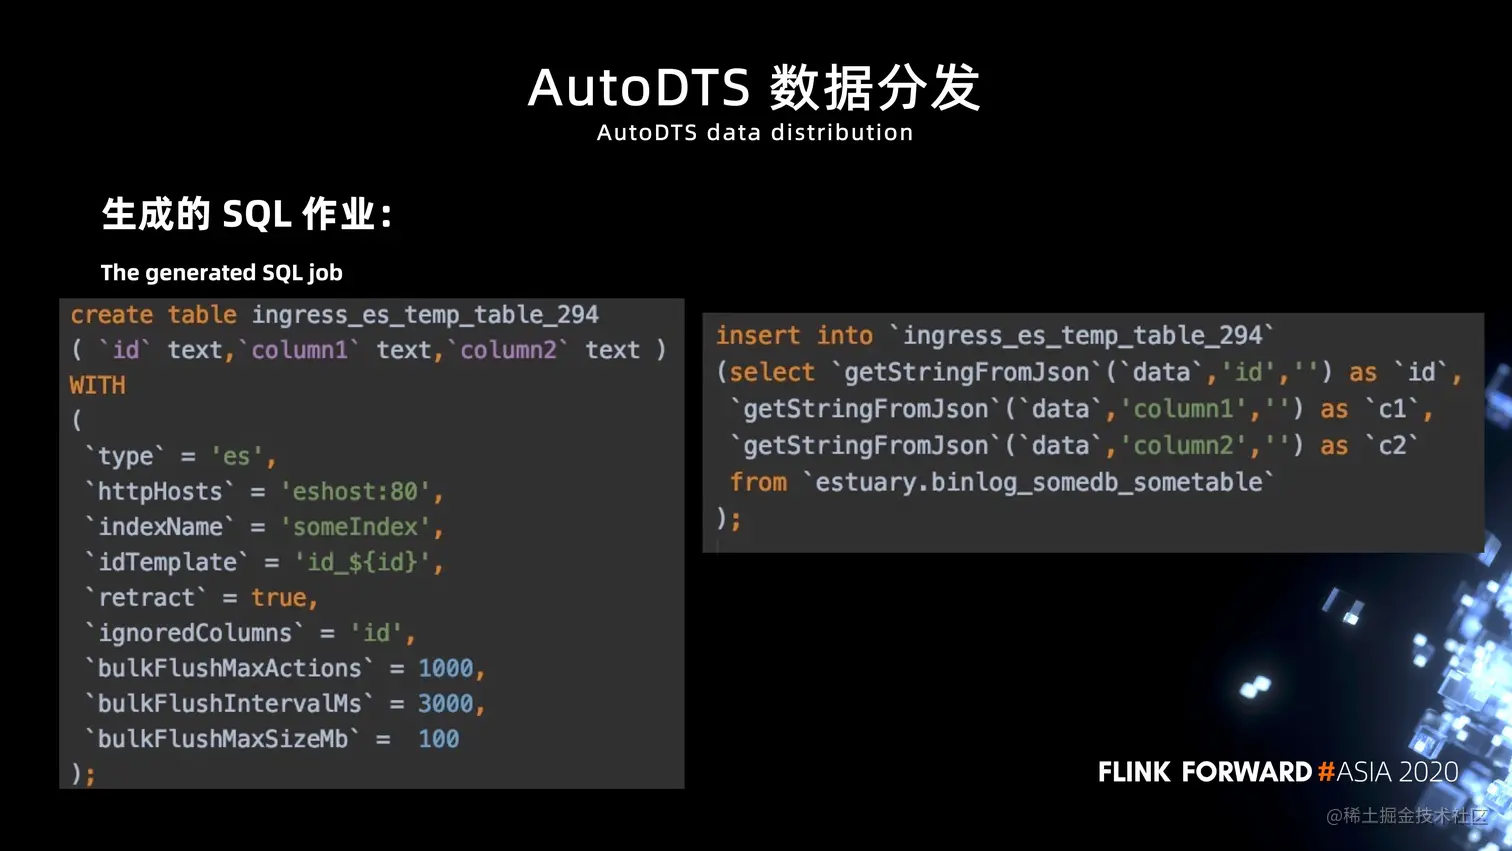Select the line "`bulkFlushMaxActions` = 1000,"
This screenshot has height=851, width=1512.
click(x=286, y=668)
